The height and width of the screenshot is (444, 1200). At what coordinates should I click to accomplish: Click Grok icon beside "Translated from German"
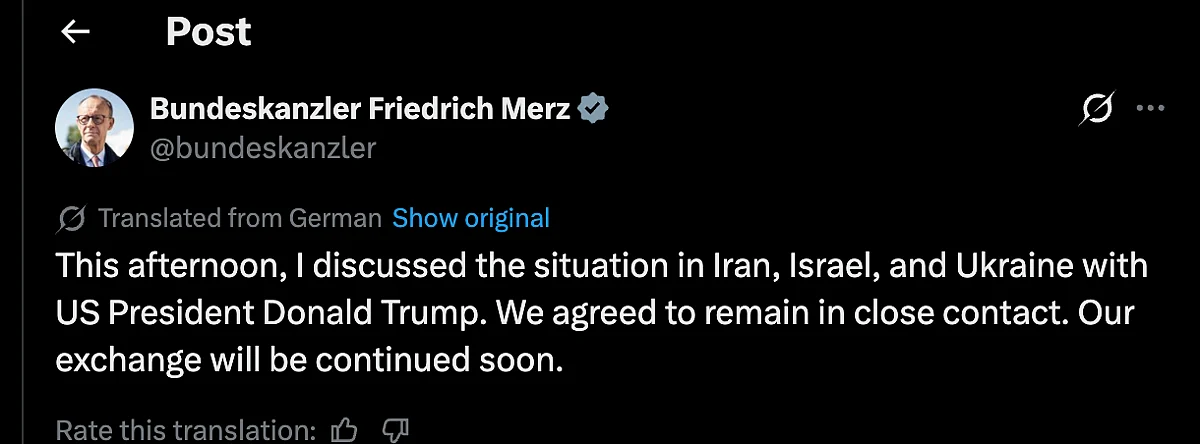tap(71, 218)
